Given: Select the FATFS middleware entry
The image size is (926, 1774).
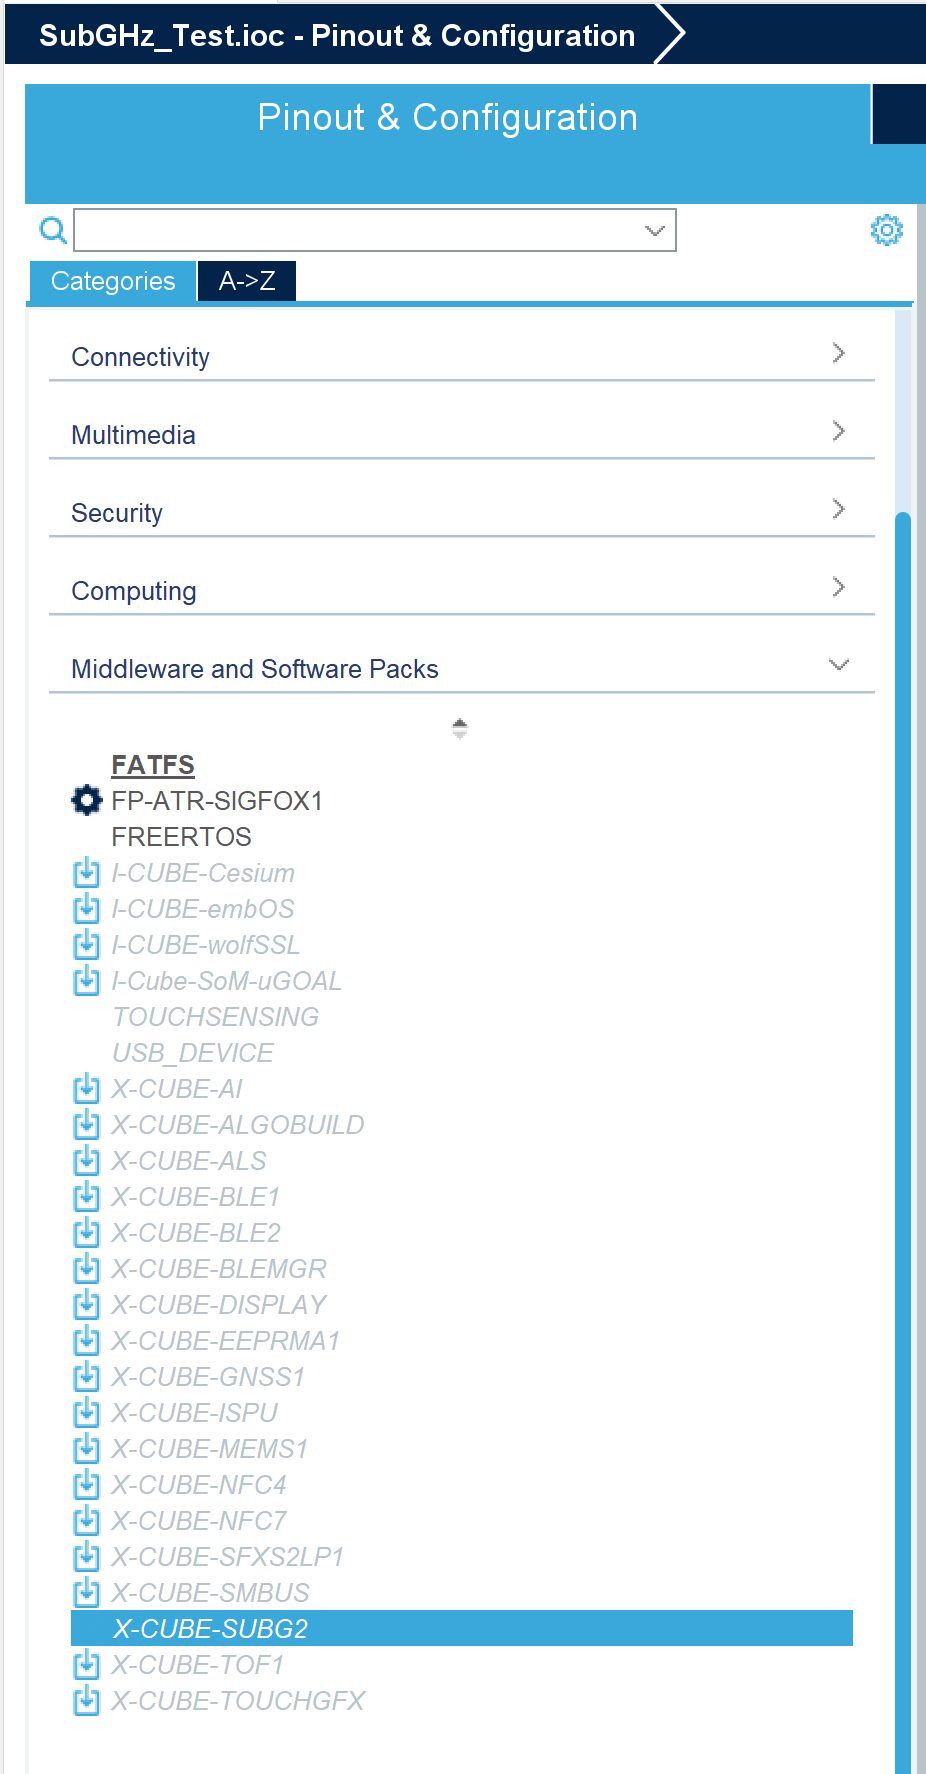Looking at the screenshot, I should [153, 765].
